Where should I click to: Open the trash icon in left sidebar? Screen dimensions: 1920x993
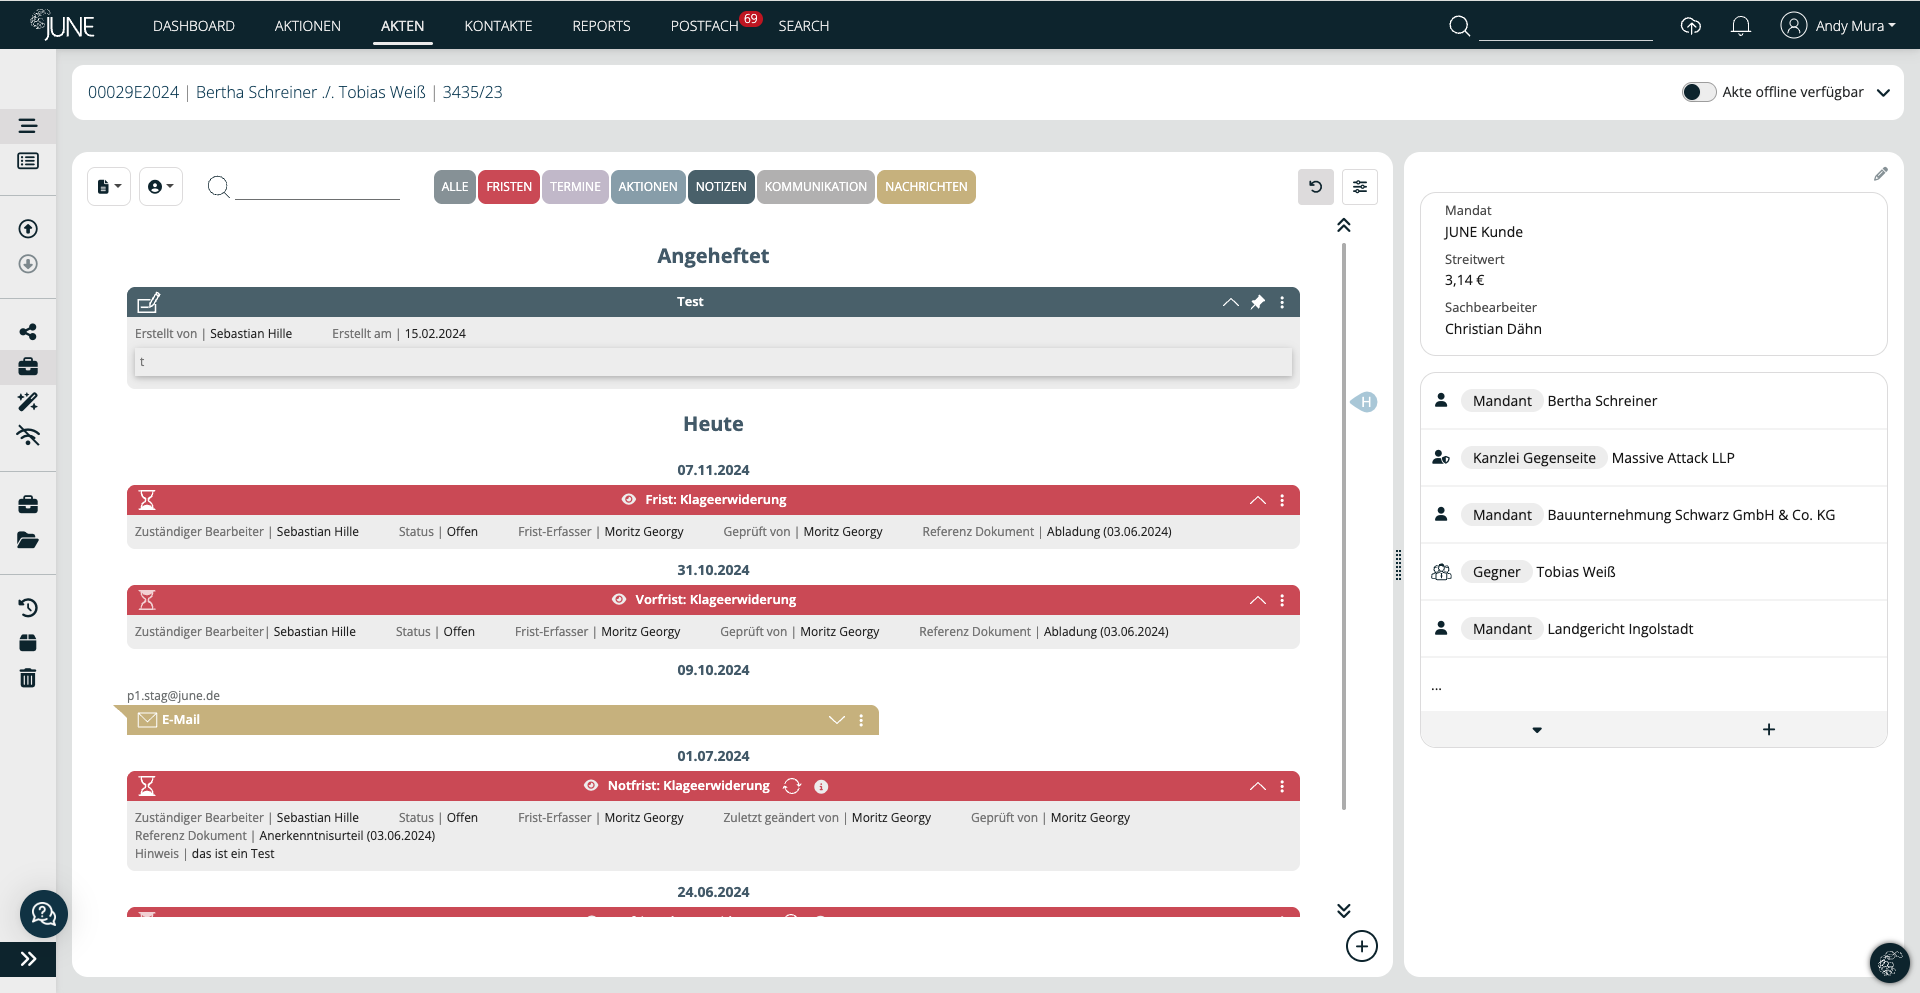[28, 678]
